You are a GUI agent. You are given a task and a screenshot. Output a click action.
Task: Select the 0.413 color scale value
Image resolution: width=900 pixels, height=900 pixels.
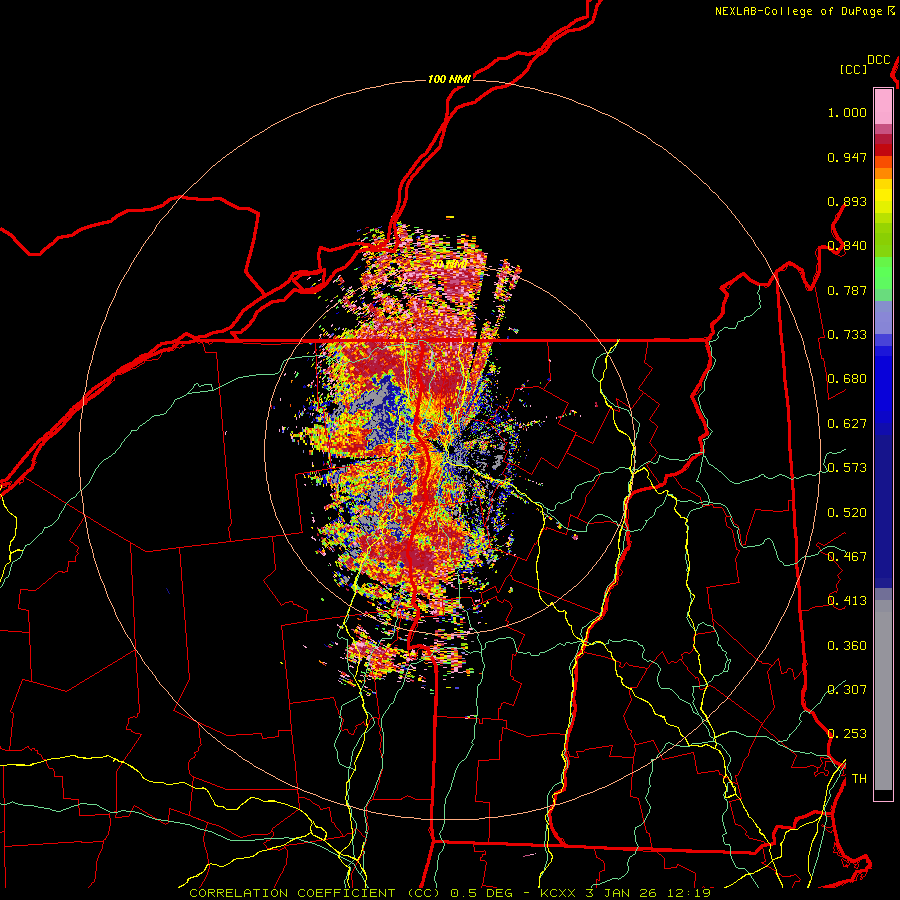coord(847,600)
